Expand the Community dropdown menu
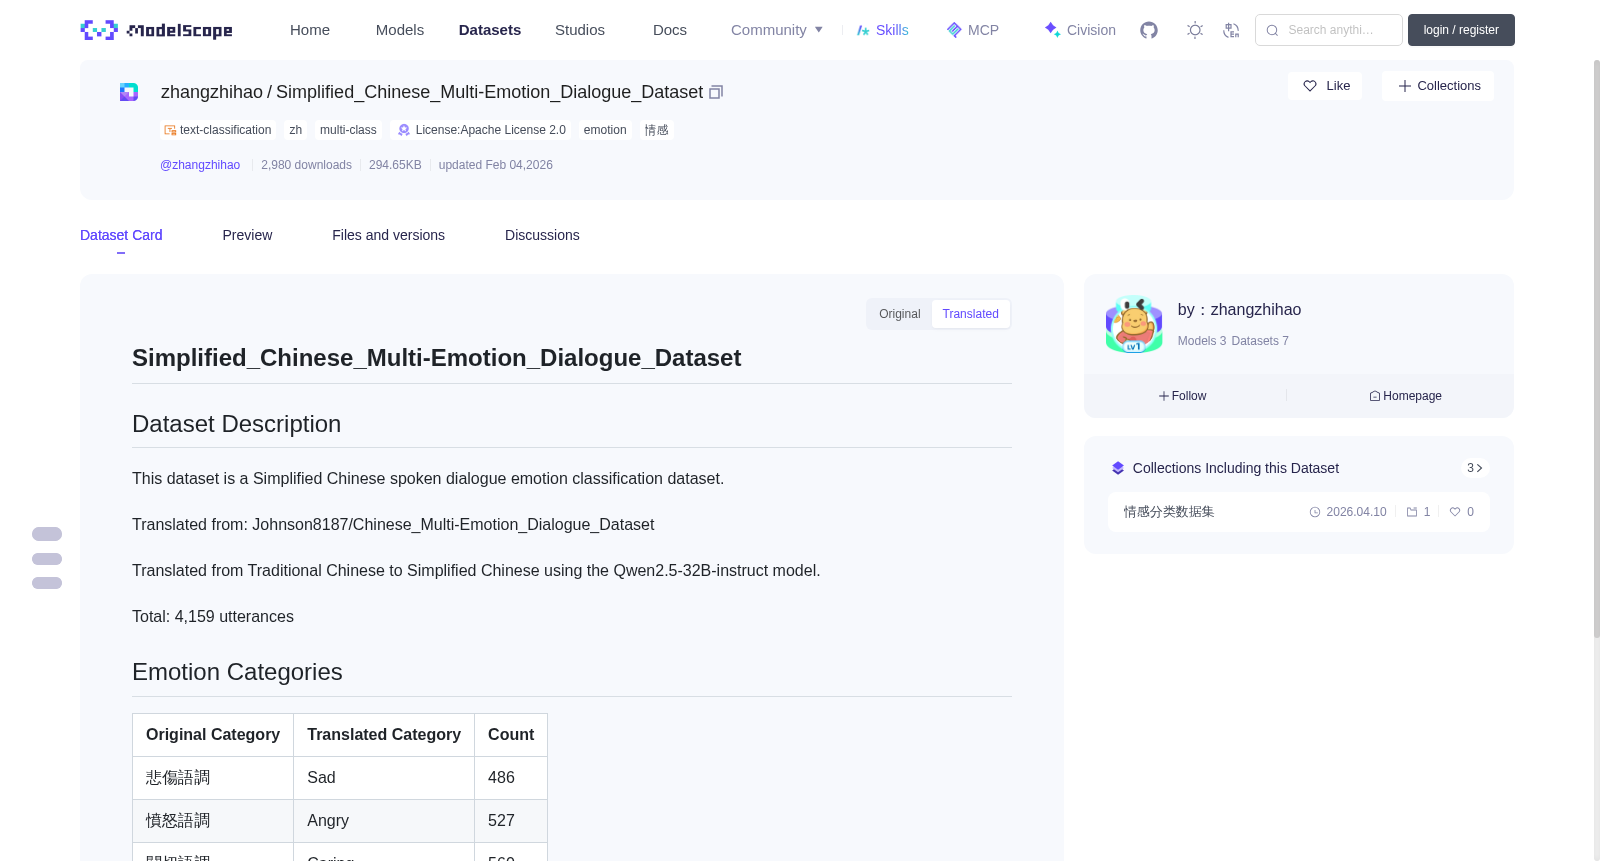 tap(777, 30)
